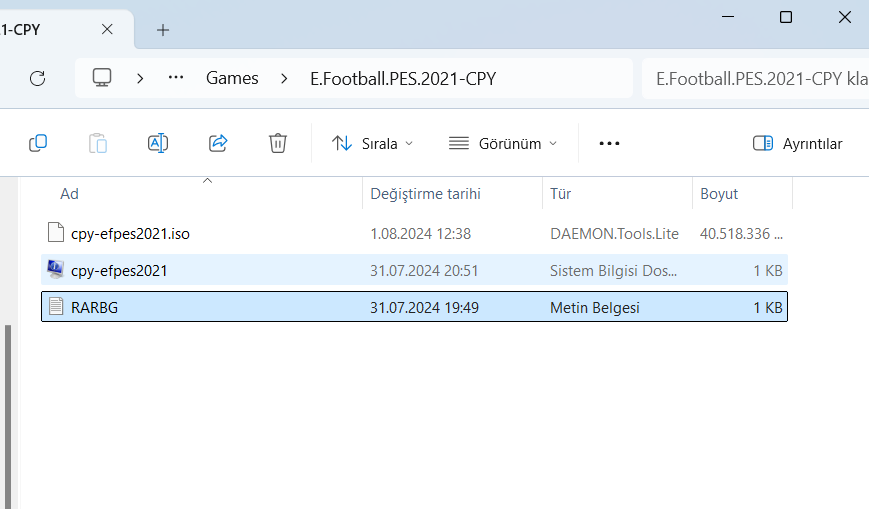
Task: Close the current 1-CPY tab
Action: [x=107, y=29]
